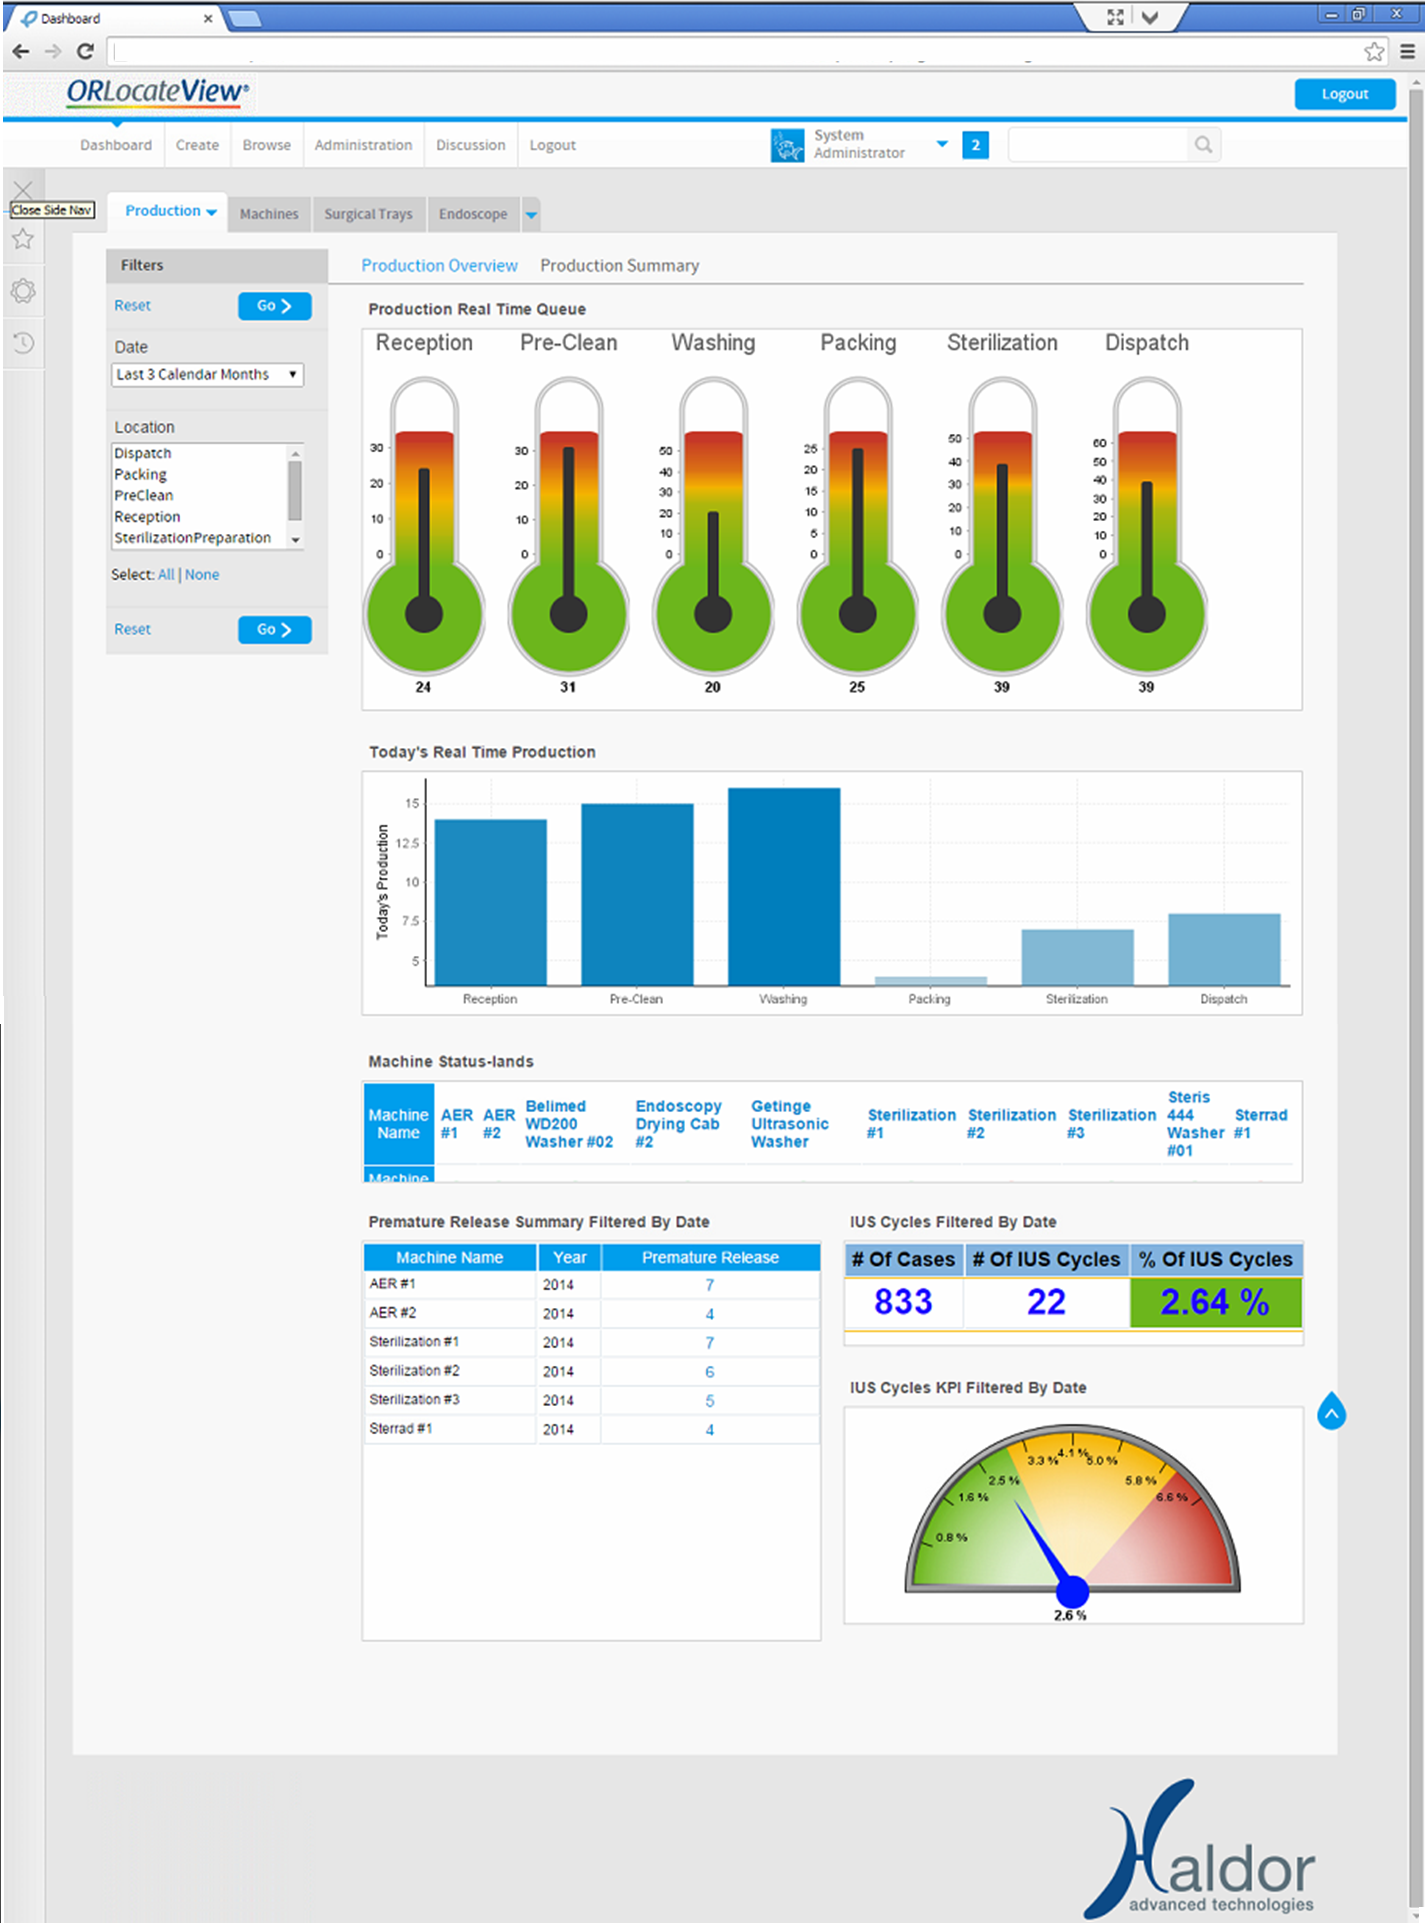Click AER #1 premature release value 7
Image resolution: width=1425 pixels, height=1923 pixels.
point(710,1285)
